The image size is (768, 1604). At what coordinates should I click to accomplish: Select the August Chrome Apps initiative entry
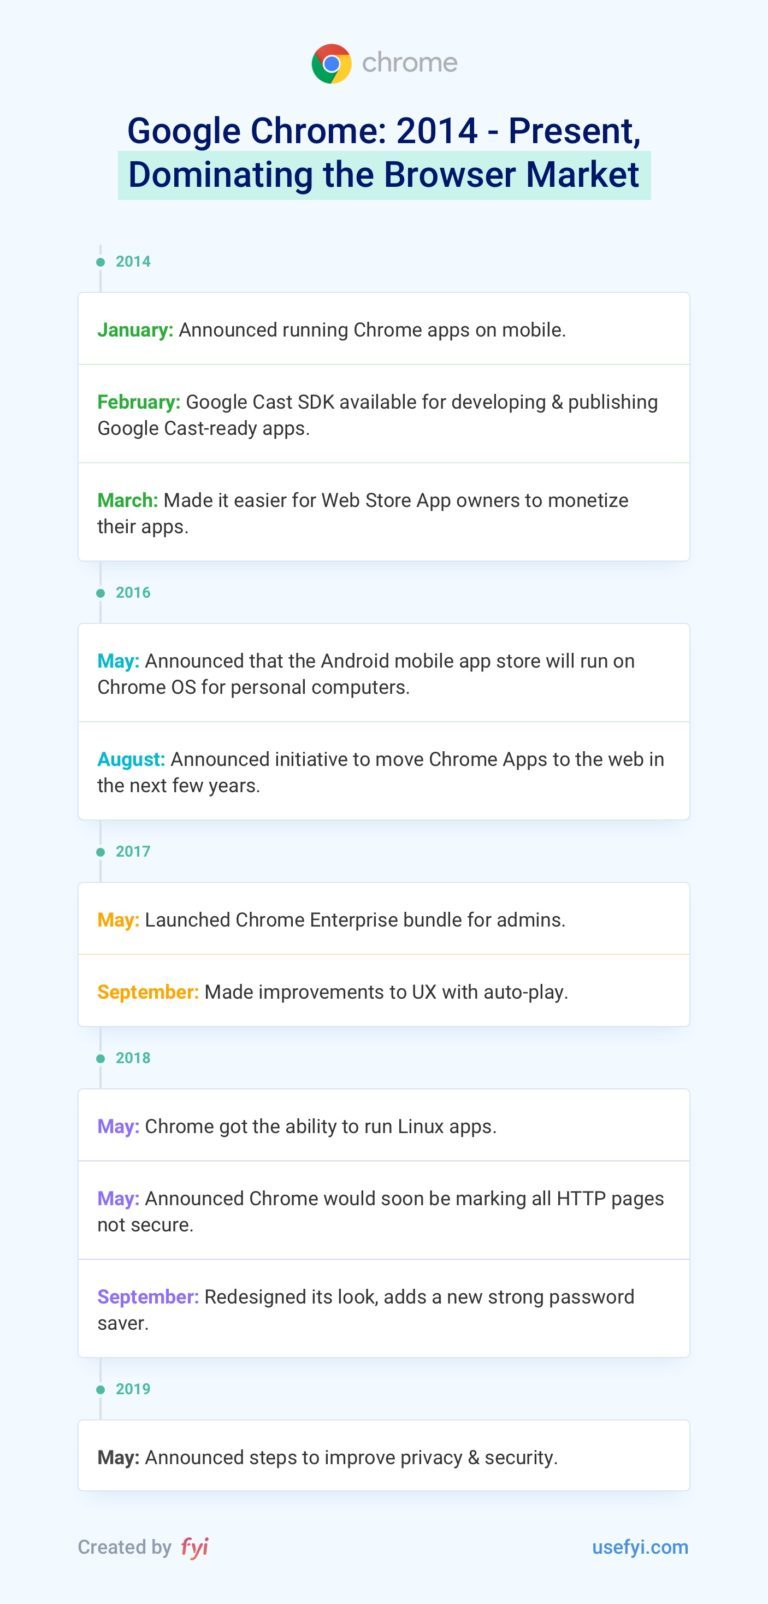tap(384, 772)
